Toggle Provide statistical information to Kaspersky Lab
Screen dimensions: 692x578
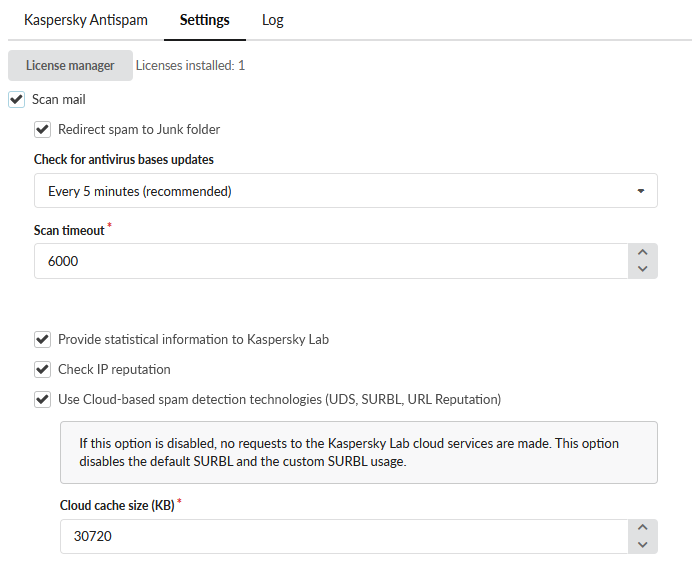pos(42,339)
